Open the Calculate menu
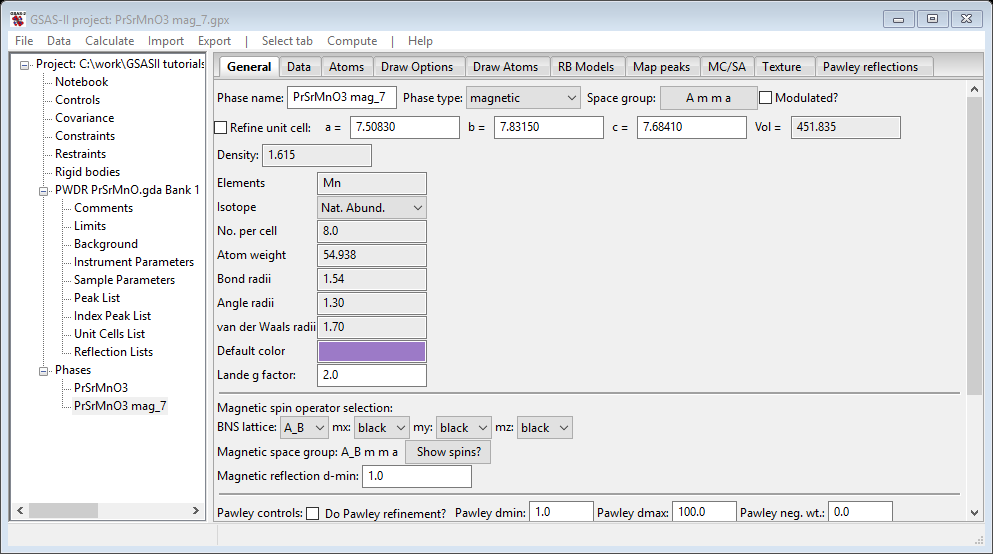Image resolution: width=993 pixels, height=554 pixels. click(110, 41)
